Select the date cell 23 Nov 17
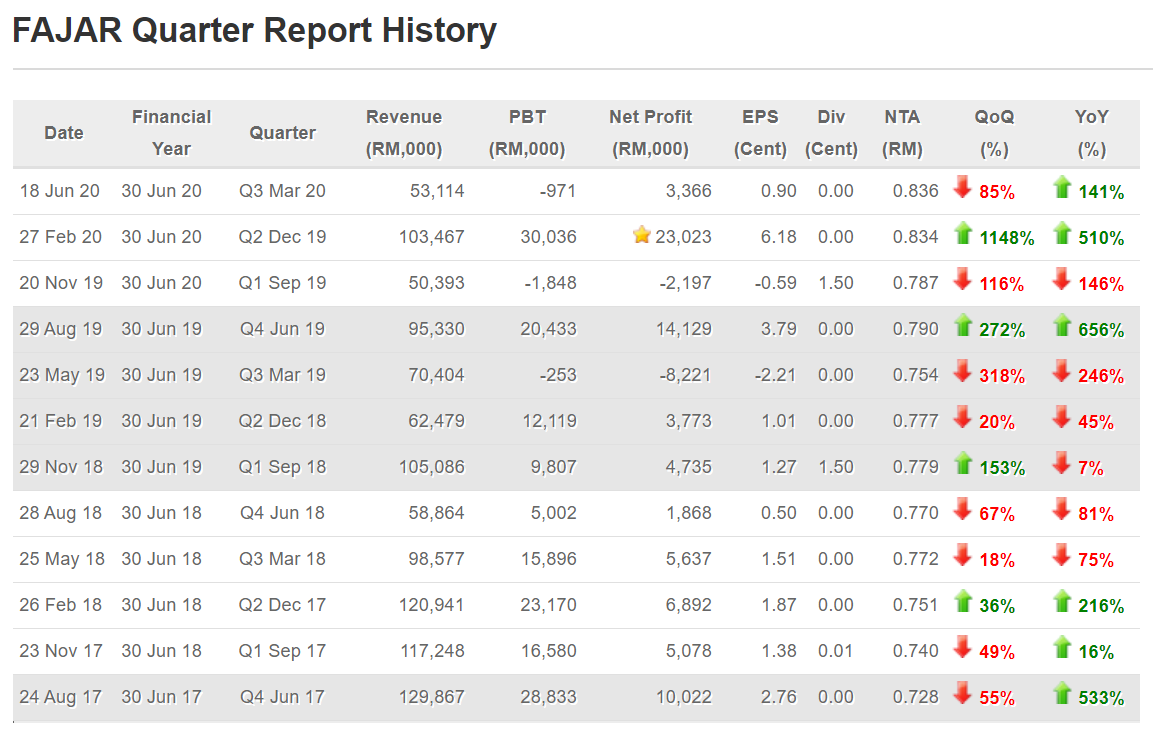Image resolution: width=1153 pixels, height=737 pixels. point(61,651)
